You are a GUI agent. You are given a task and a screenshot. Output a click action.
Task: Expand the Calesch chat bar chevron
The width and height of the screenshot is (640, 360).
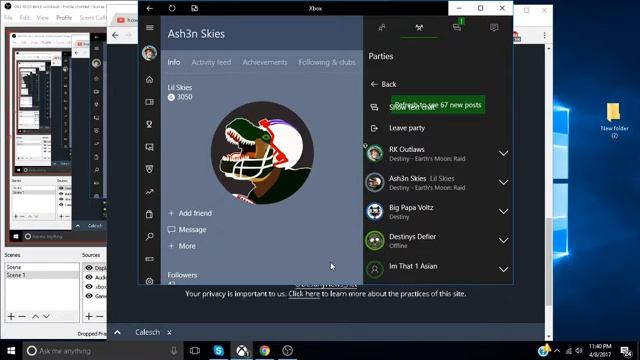tap(117, 332)
